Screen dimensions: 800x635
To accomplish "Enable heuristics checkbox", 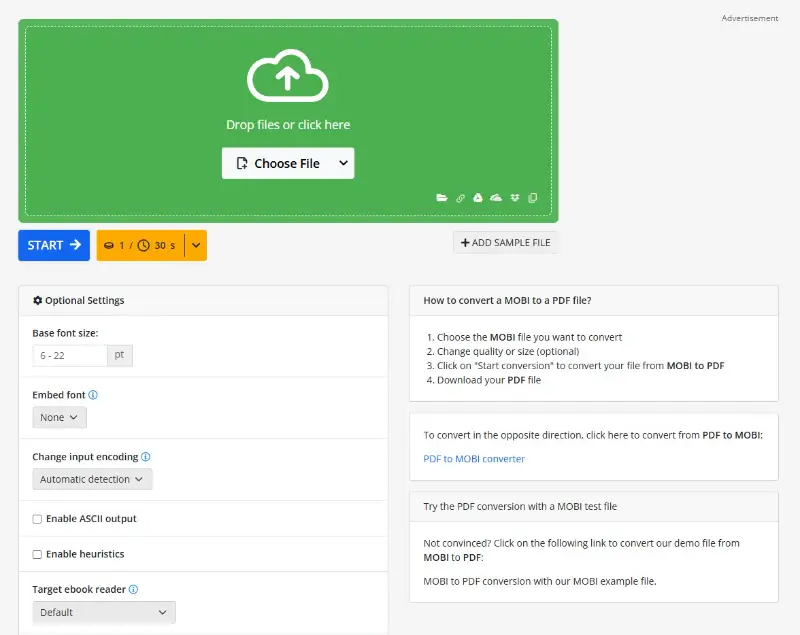I will 37,554.
